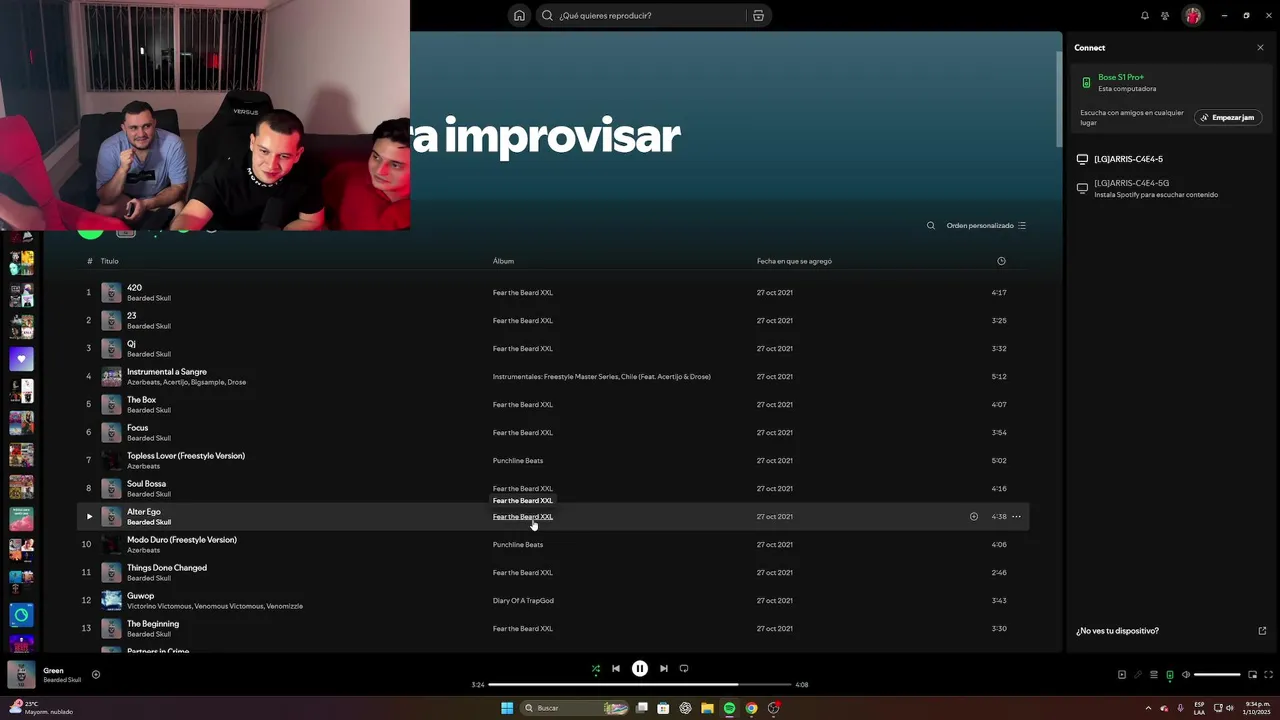
Task: Open the Orden personalizado sort dropdown
Action: click(986, 225)
